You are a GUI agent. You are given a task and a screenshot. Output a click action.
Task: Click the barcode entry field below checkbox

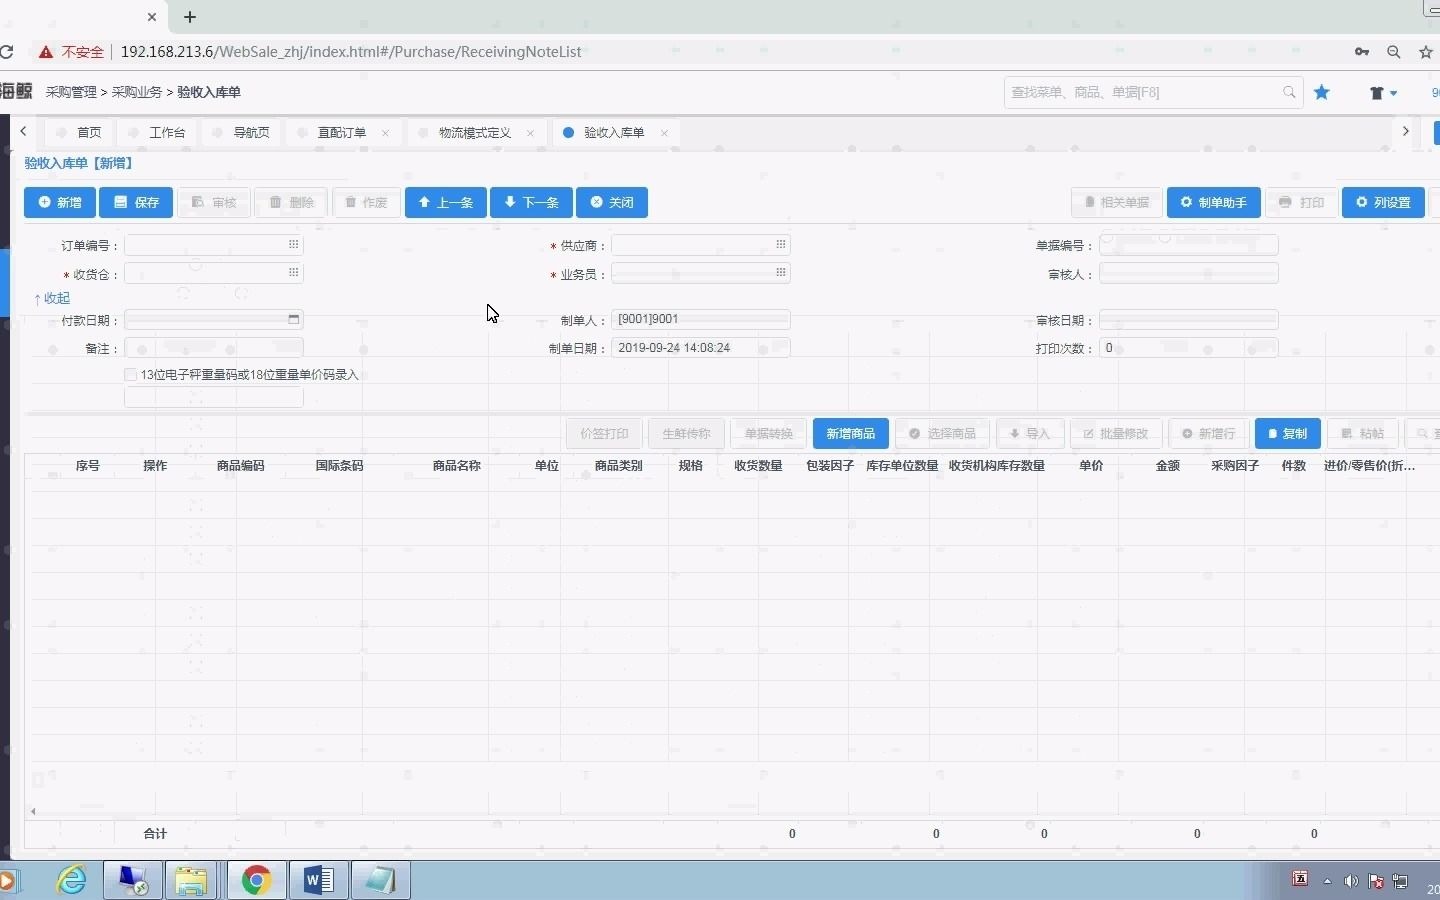[214, 397]
